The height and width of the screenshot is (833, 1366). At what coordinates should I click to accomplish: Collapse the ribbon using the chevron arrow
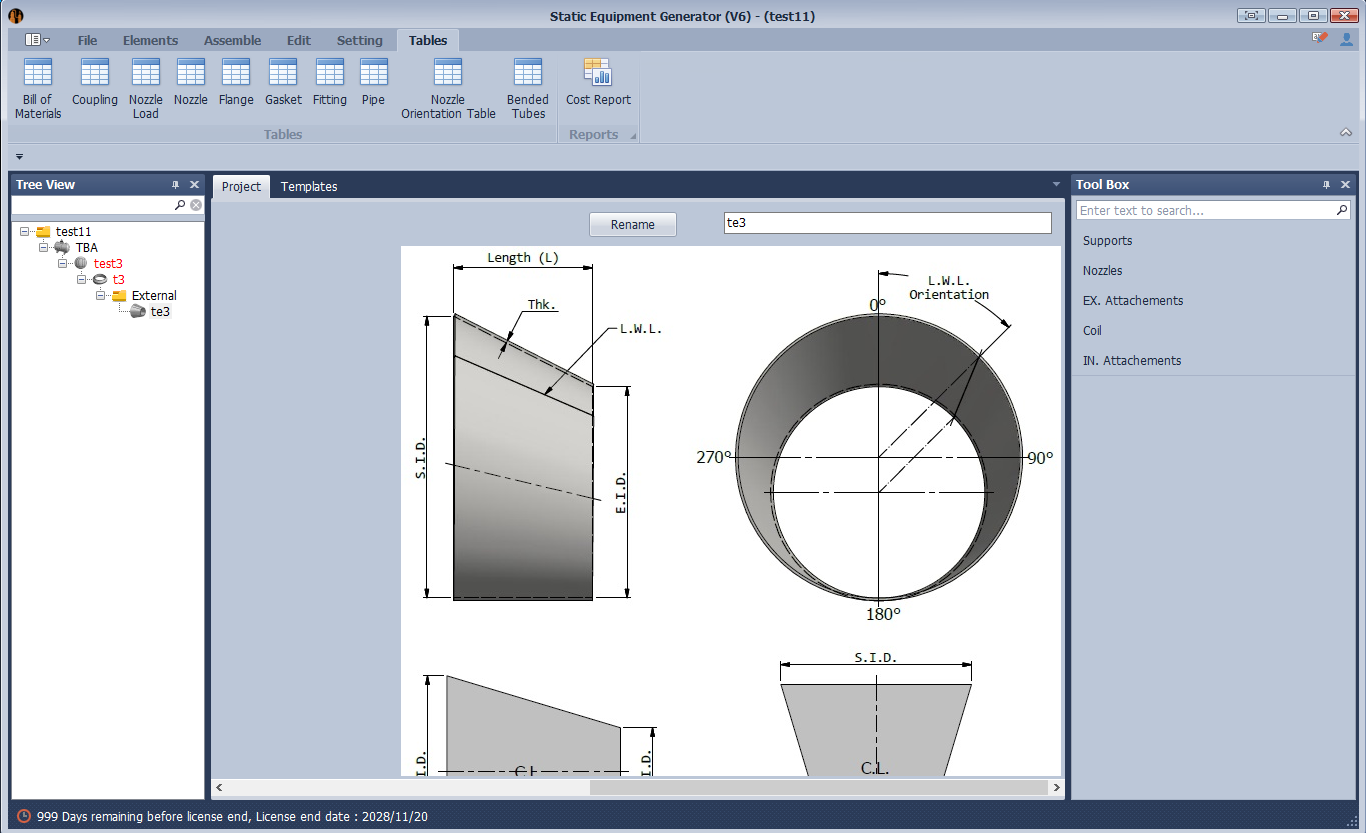coord(1346,133)
